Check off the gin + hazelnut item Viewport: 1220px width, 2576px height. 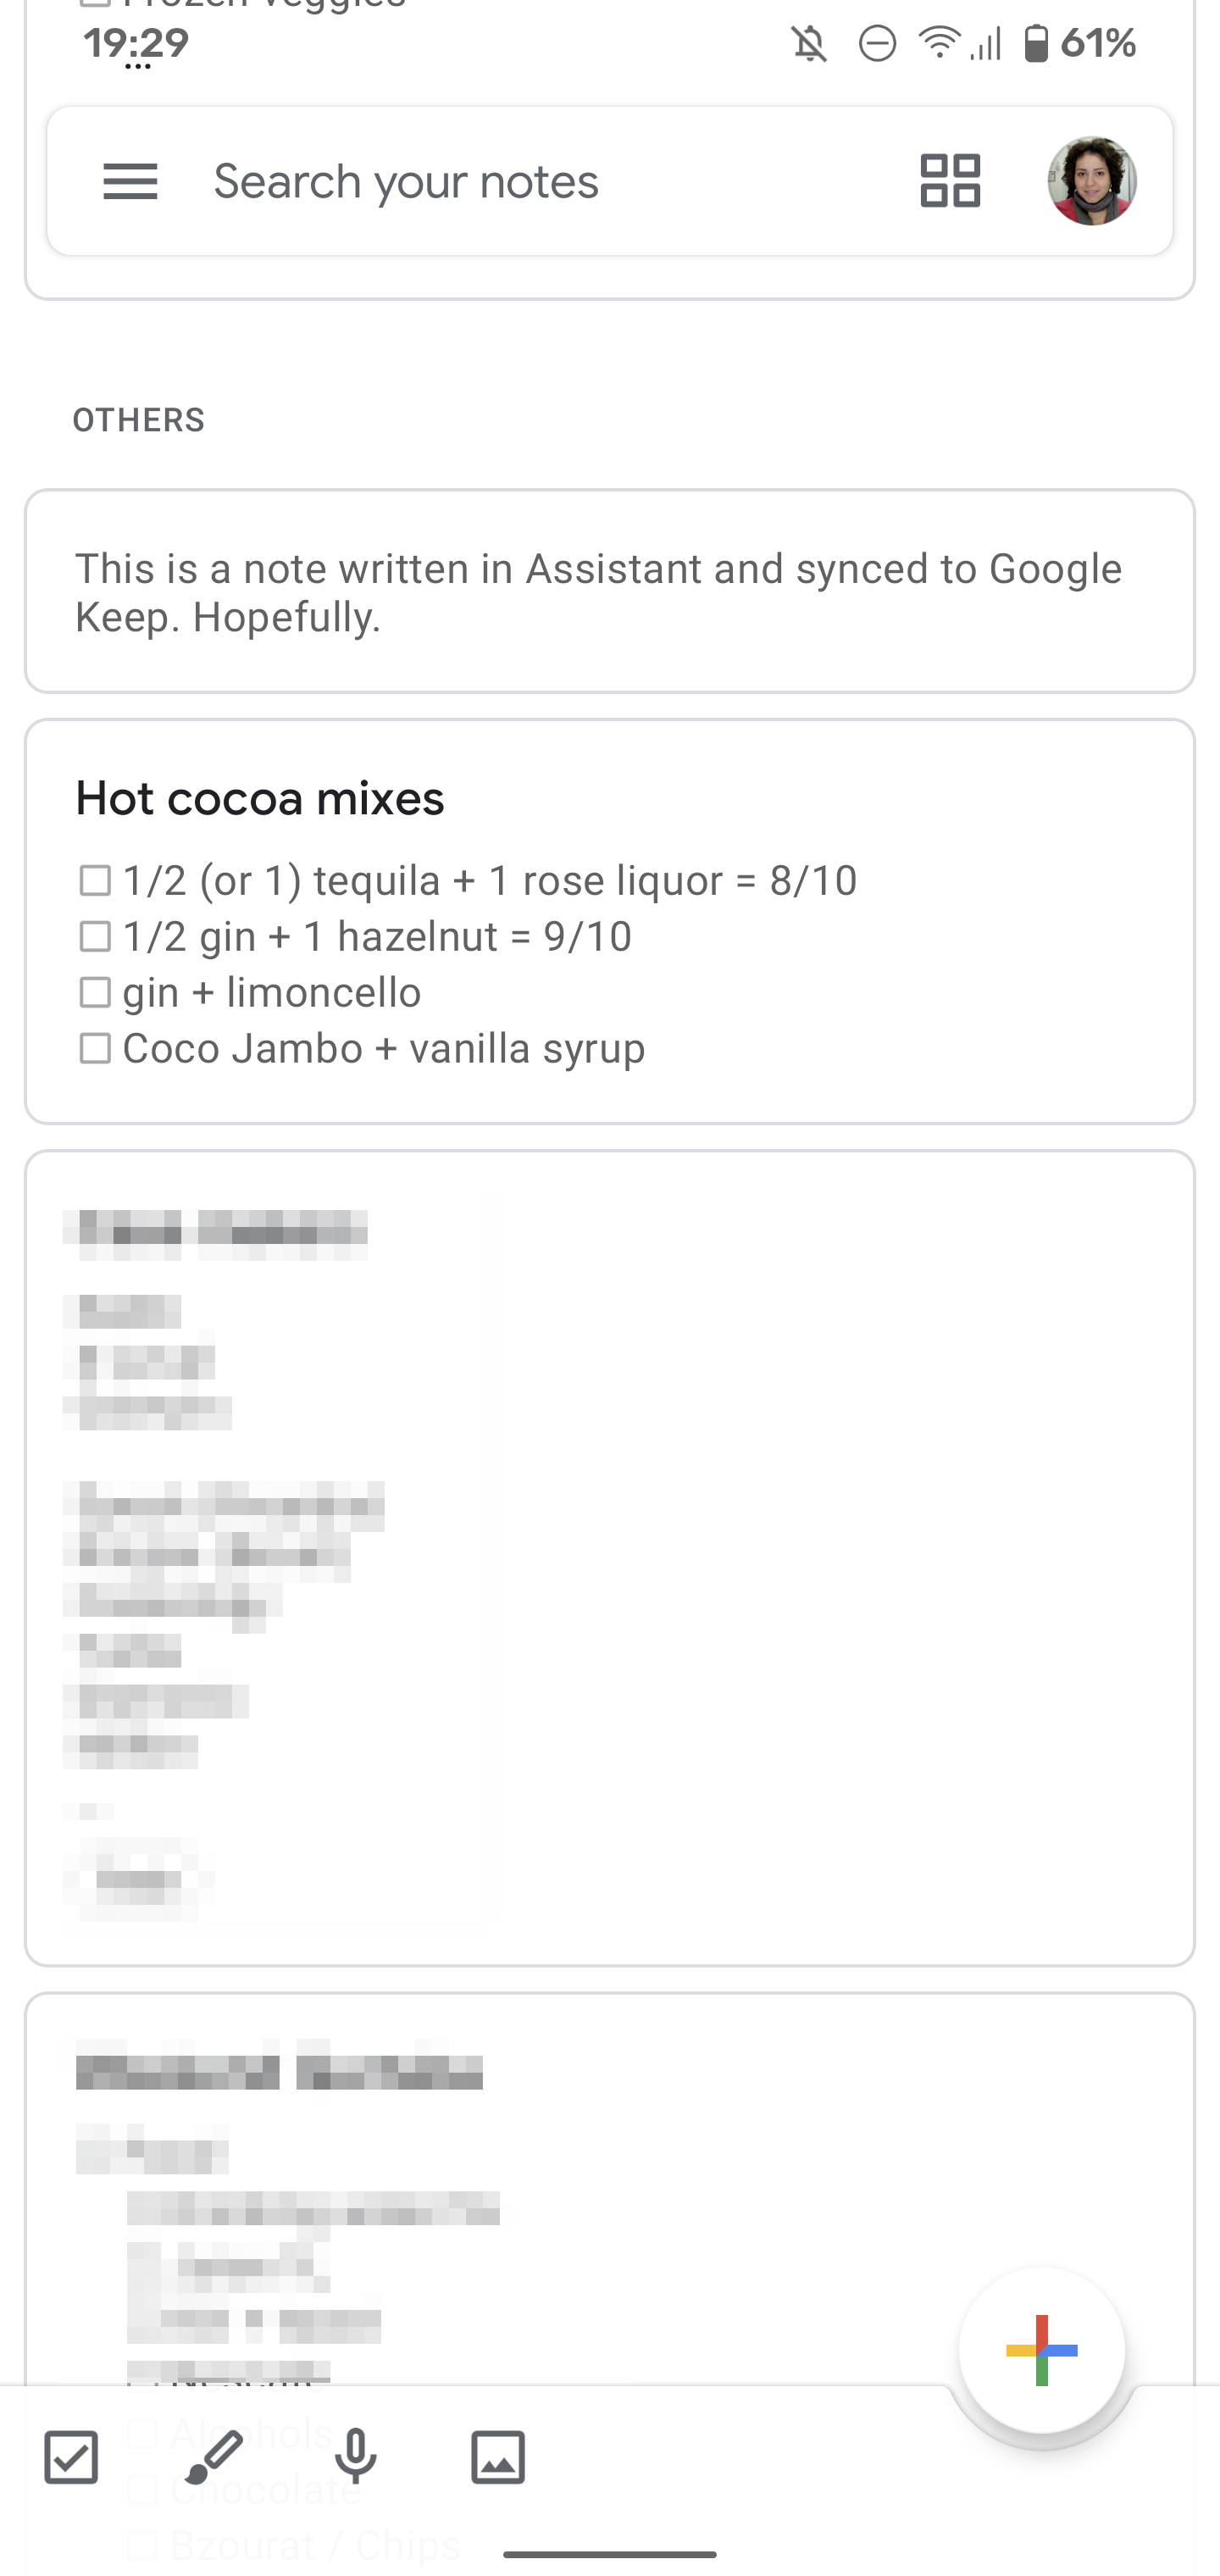[x=96, y=936]
